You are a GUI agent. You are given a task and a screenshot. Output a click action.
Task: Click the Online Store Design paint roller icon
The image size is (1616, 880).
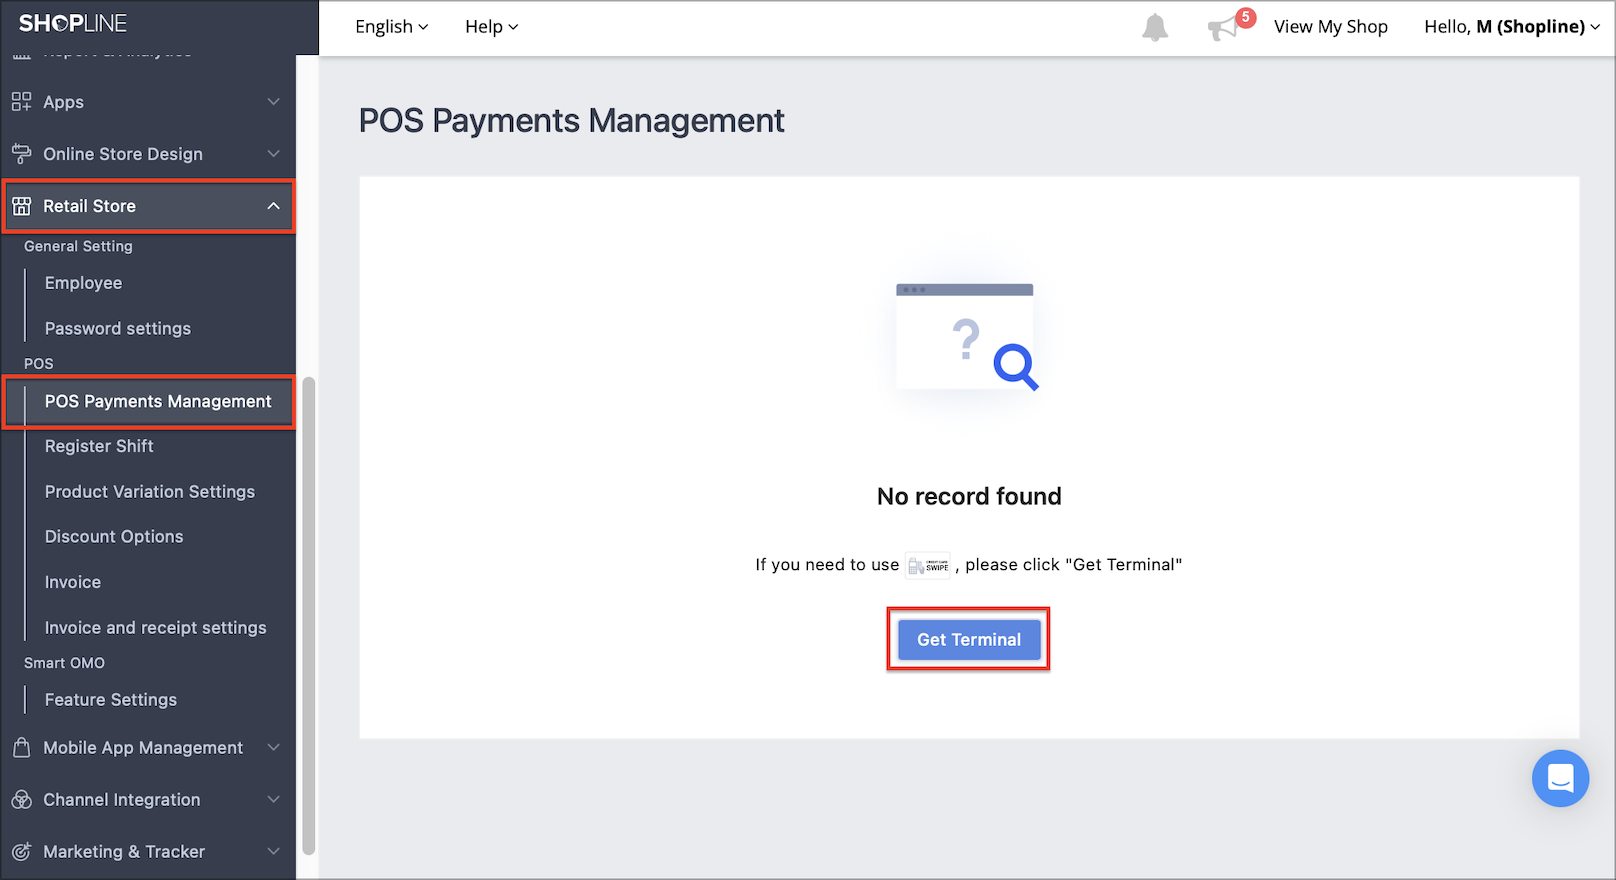click(21, 154)
